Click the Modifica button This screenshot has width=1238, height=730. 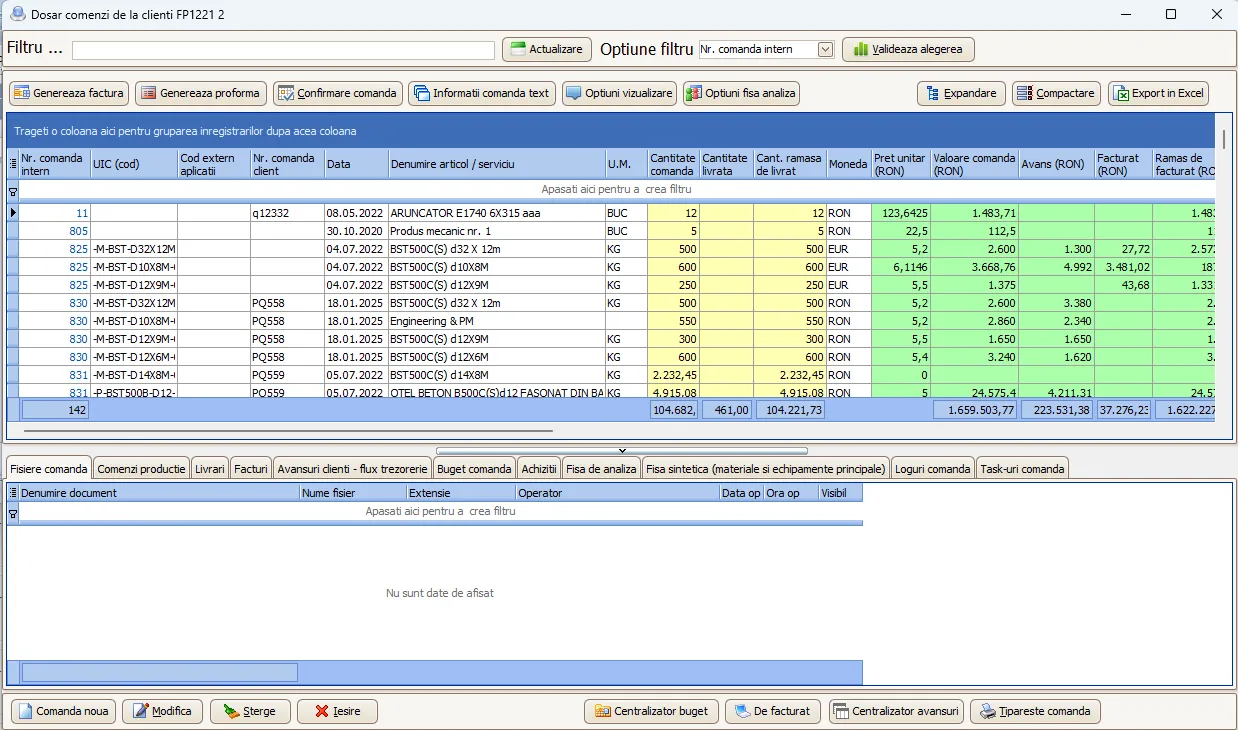click(163, 711)
